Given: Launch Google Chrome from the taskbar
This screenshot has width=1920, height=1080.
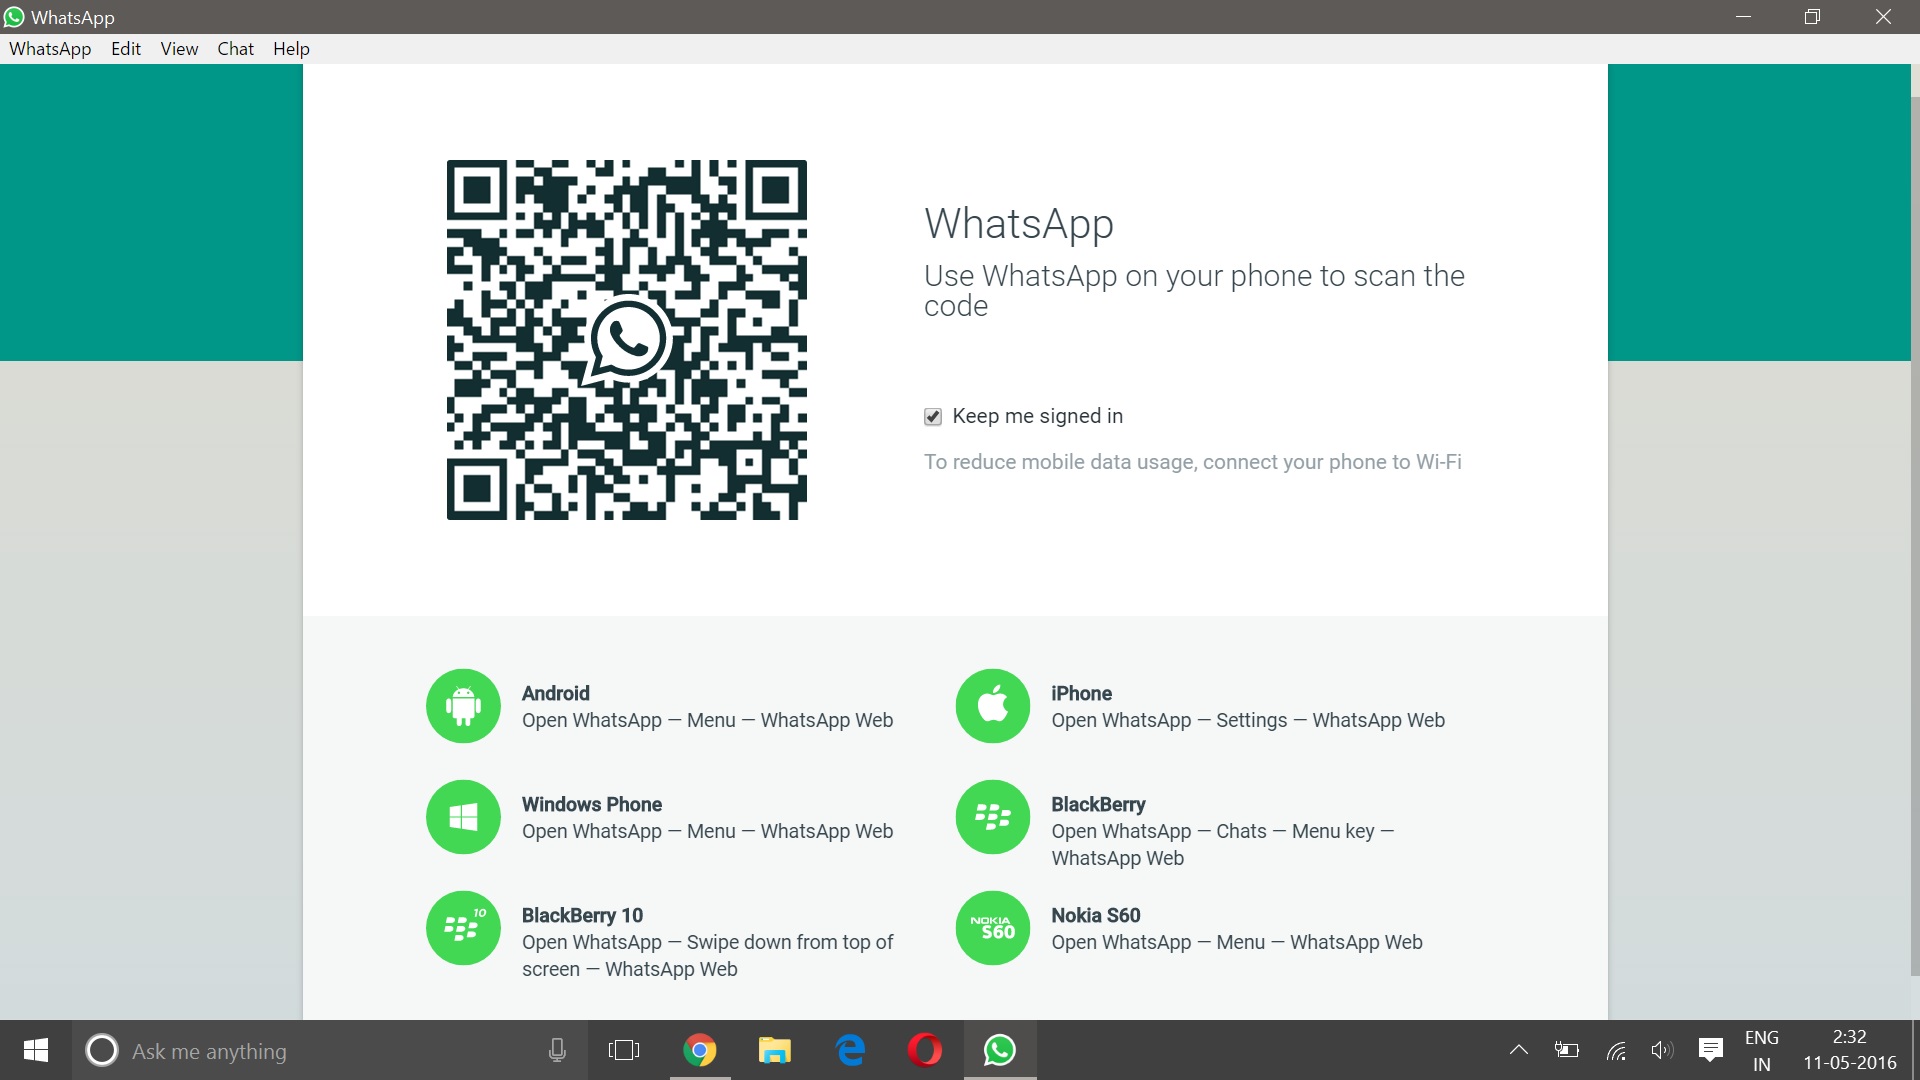Looking at the screenshot, I should point(700,1050).
